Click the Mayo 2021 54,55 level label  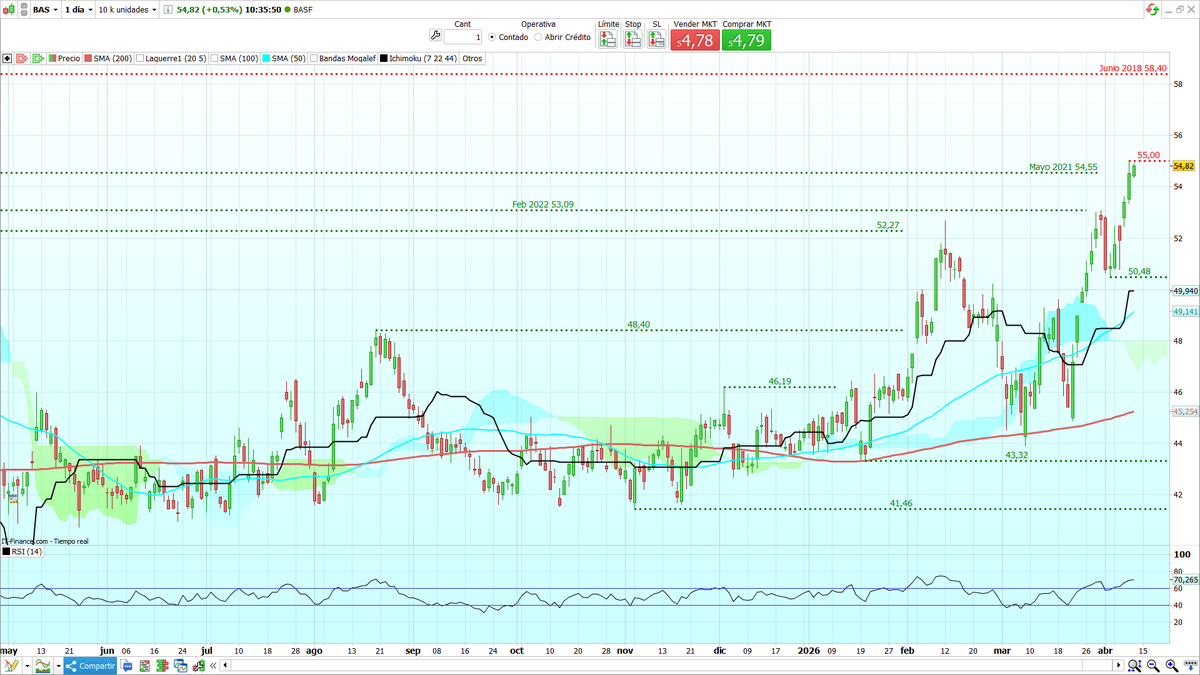[x=1063, y=167]
